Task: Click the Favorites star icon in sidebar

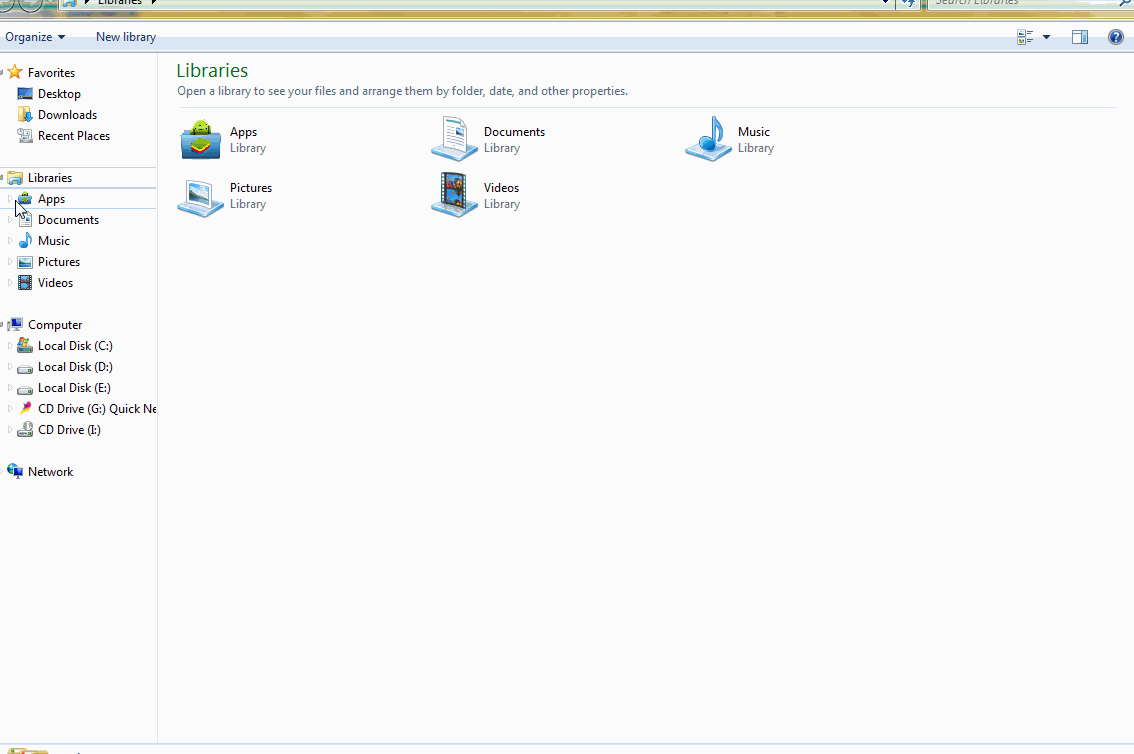Action: pyautogui.click(x=15, y=72)
